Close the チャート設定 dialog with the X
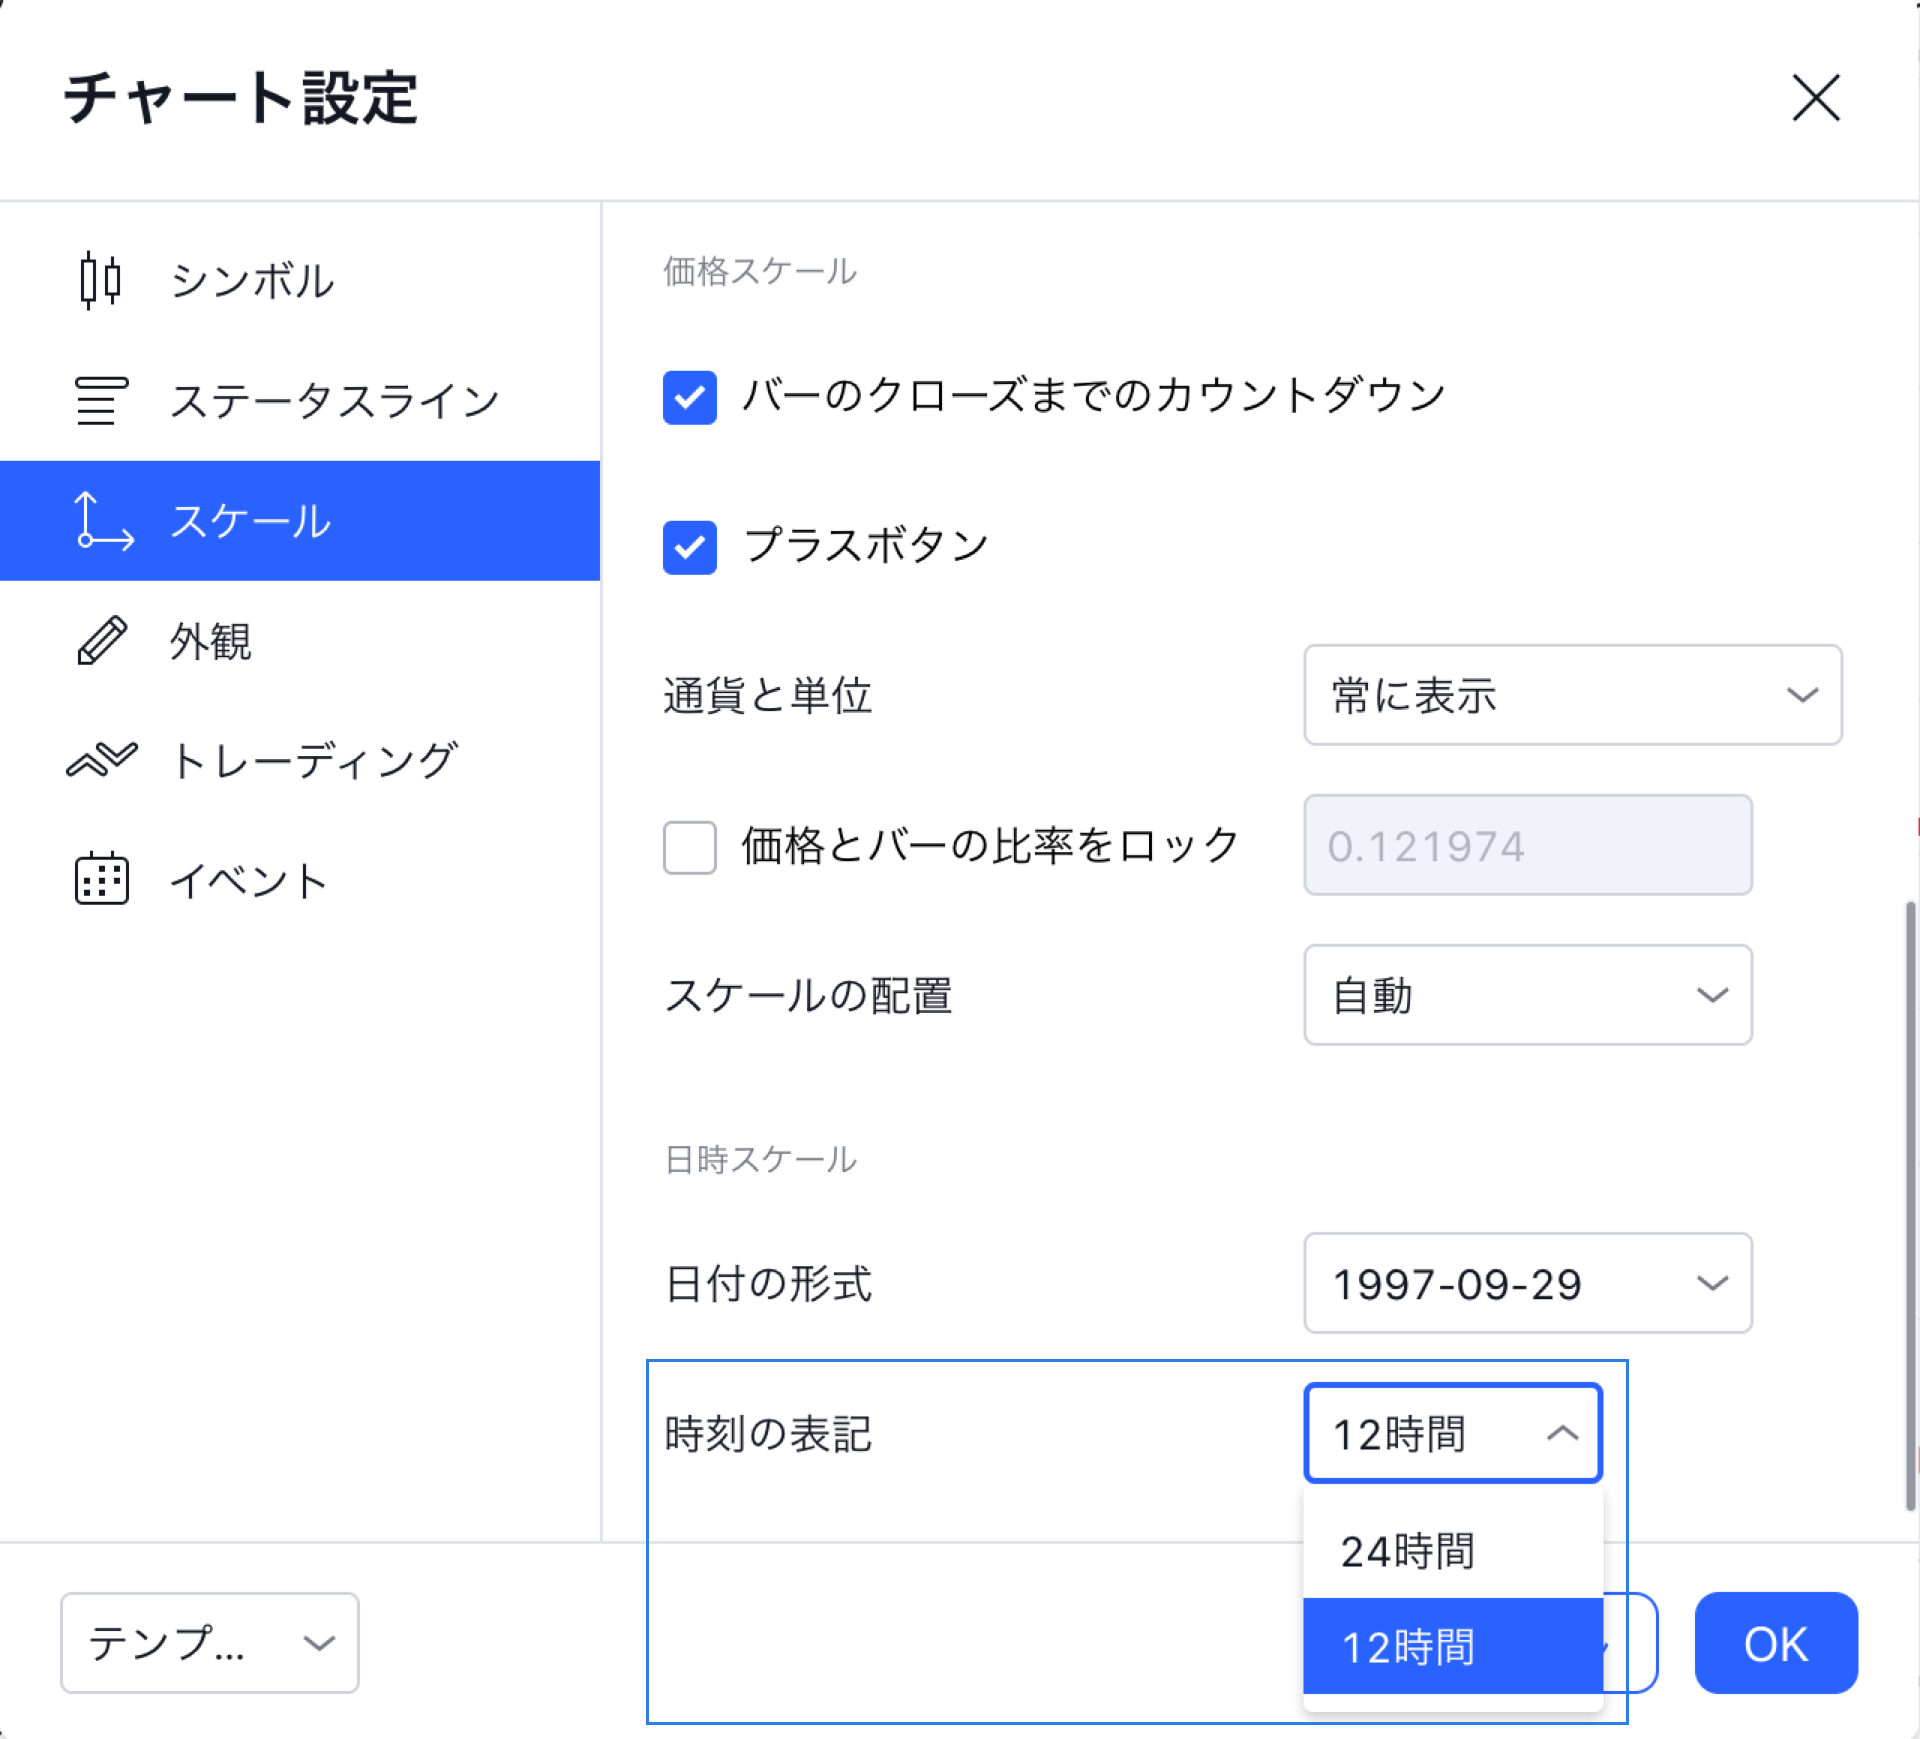1920x1739 pixels. [1815, 98]
